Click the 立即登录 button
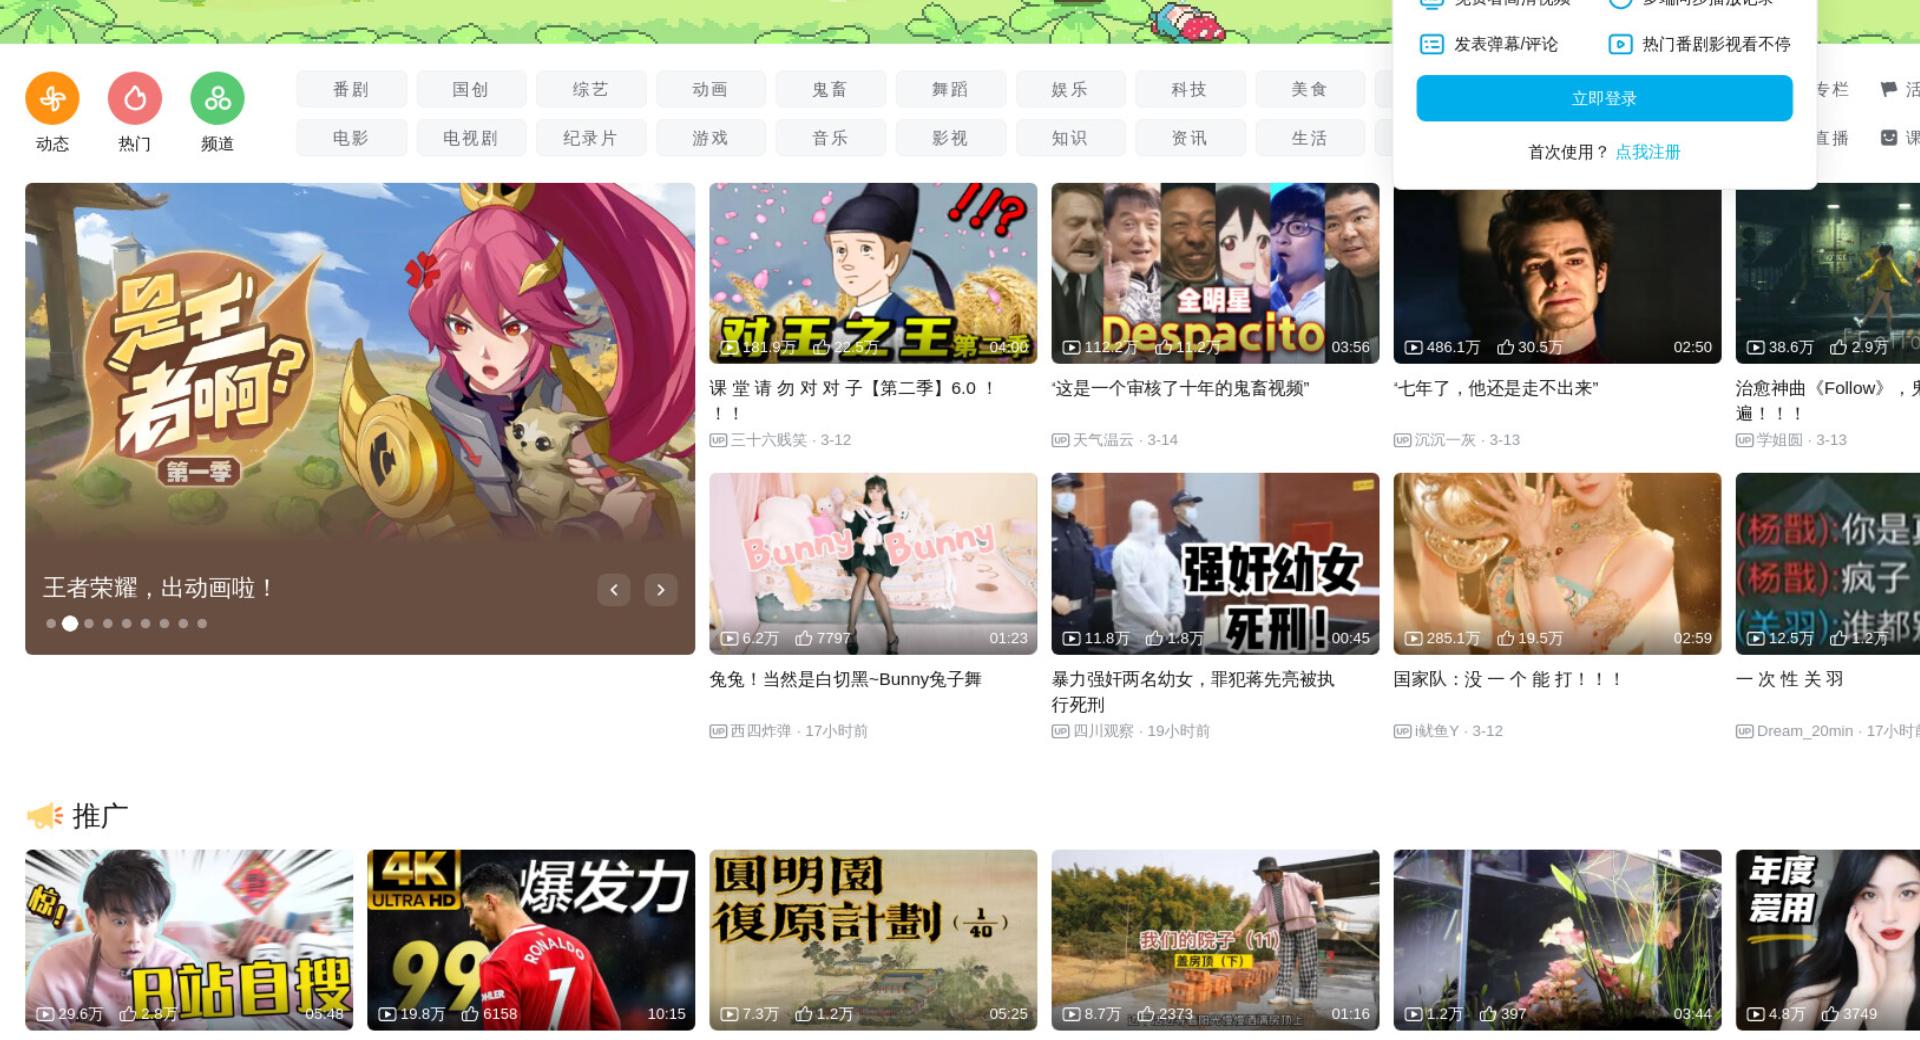 (x=1604, y=98)
